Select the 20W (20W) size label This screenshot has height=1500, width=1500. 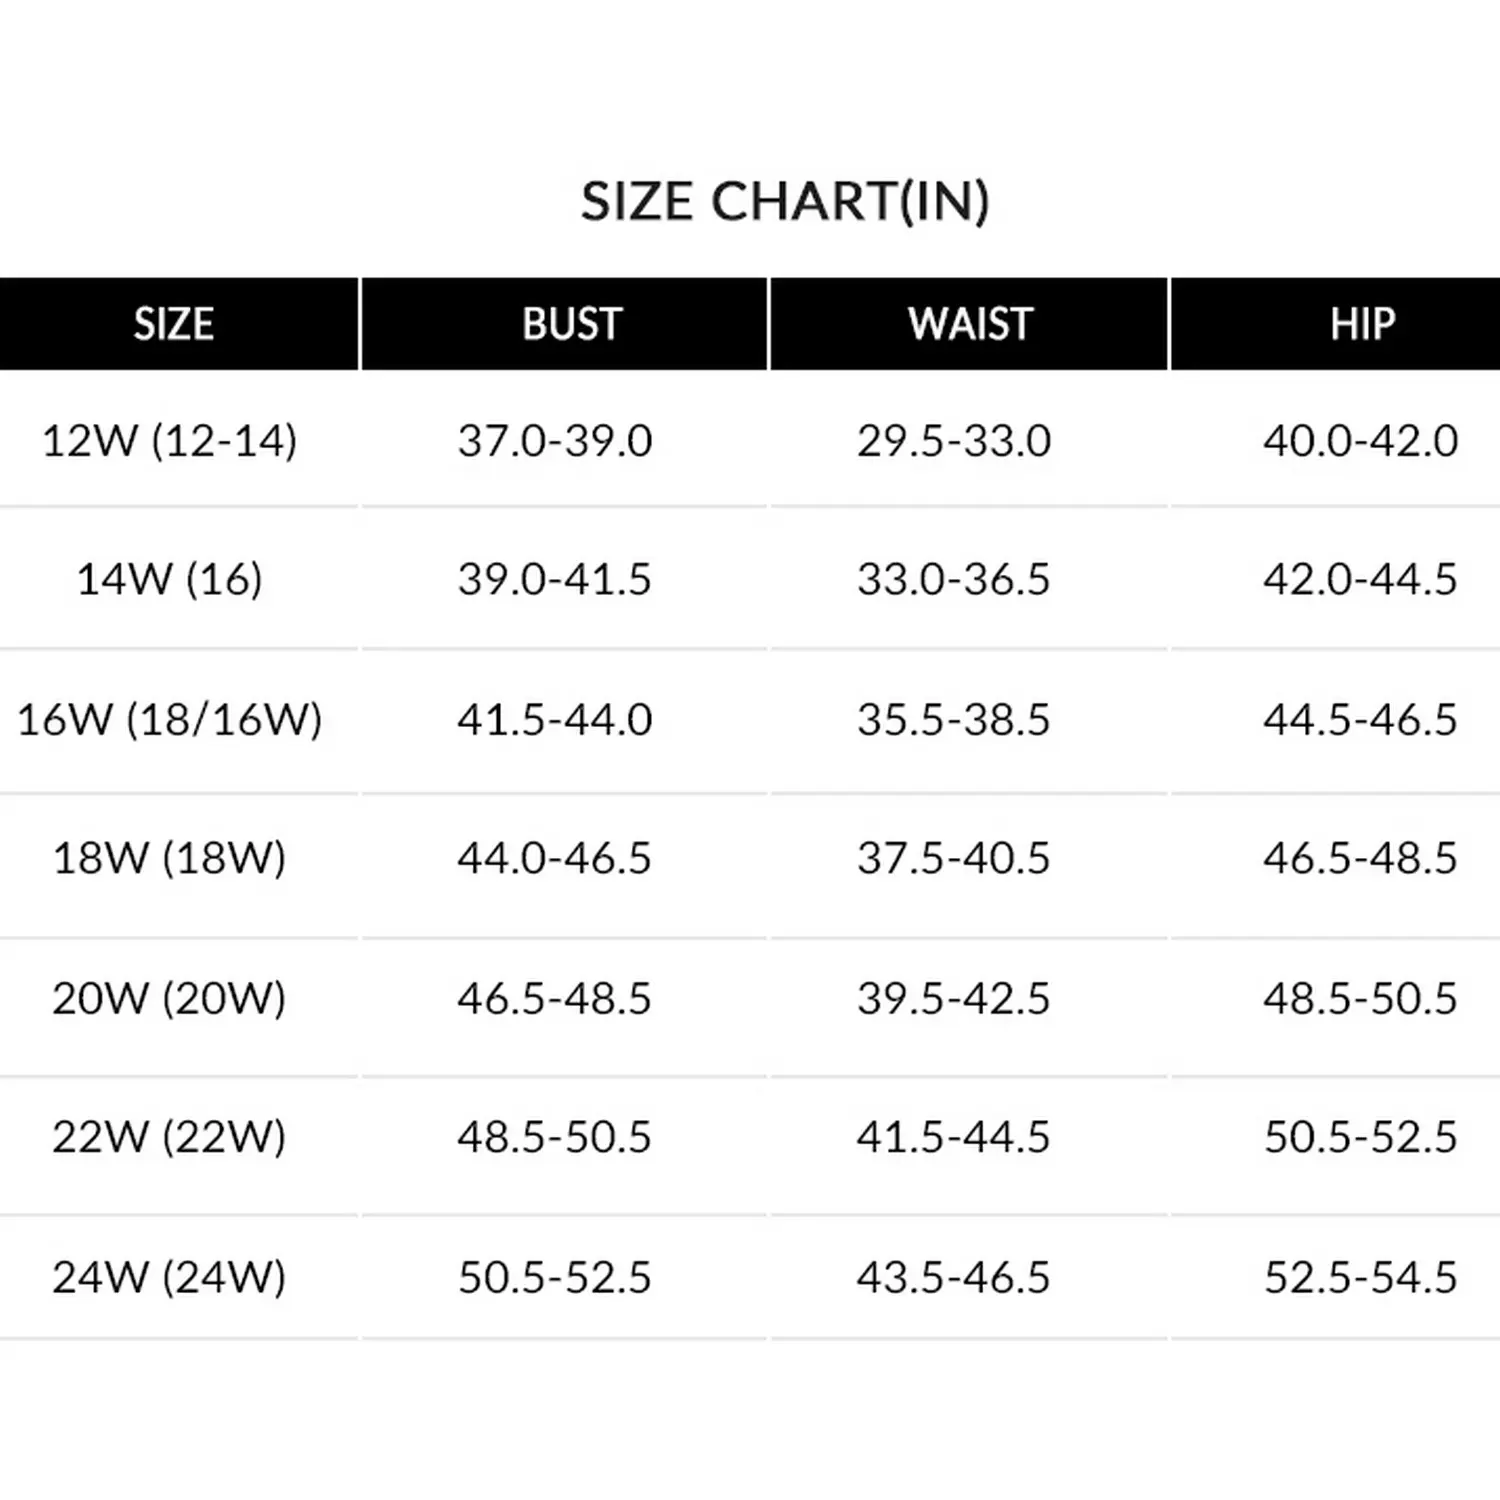[x=170, y=998]
